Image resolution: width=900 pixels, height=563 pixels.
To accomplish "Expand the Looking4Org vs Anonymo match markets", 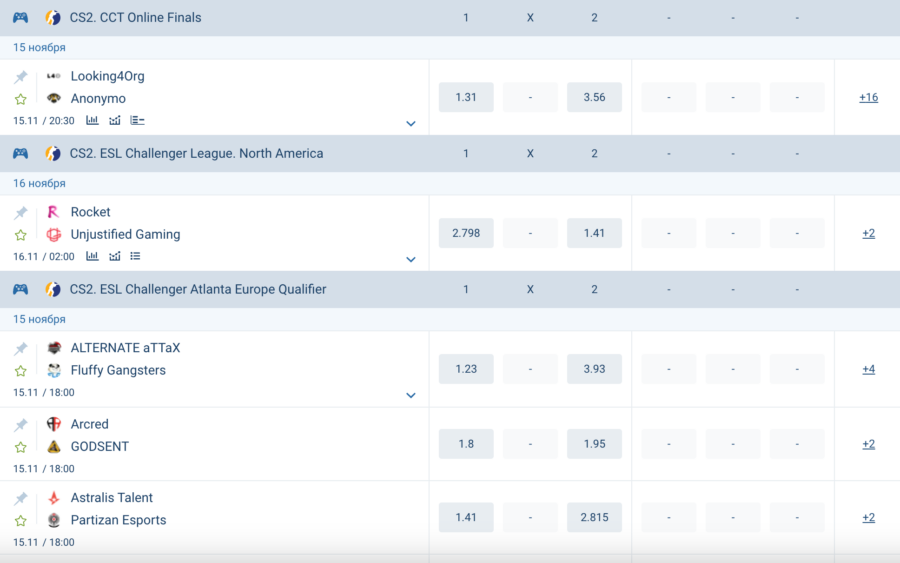I will pos(410,124).
